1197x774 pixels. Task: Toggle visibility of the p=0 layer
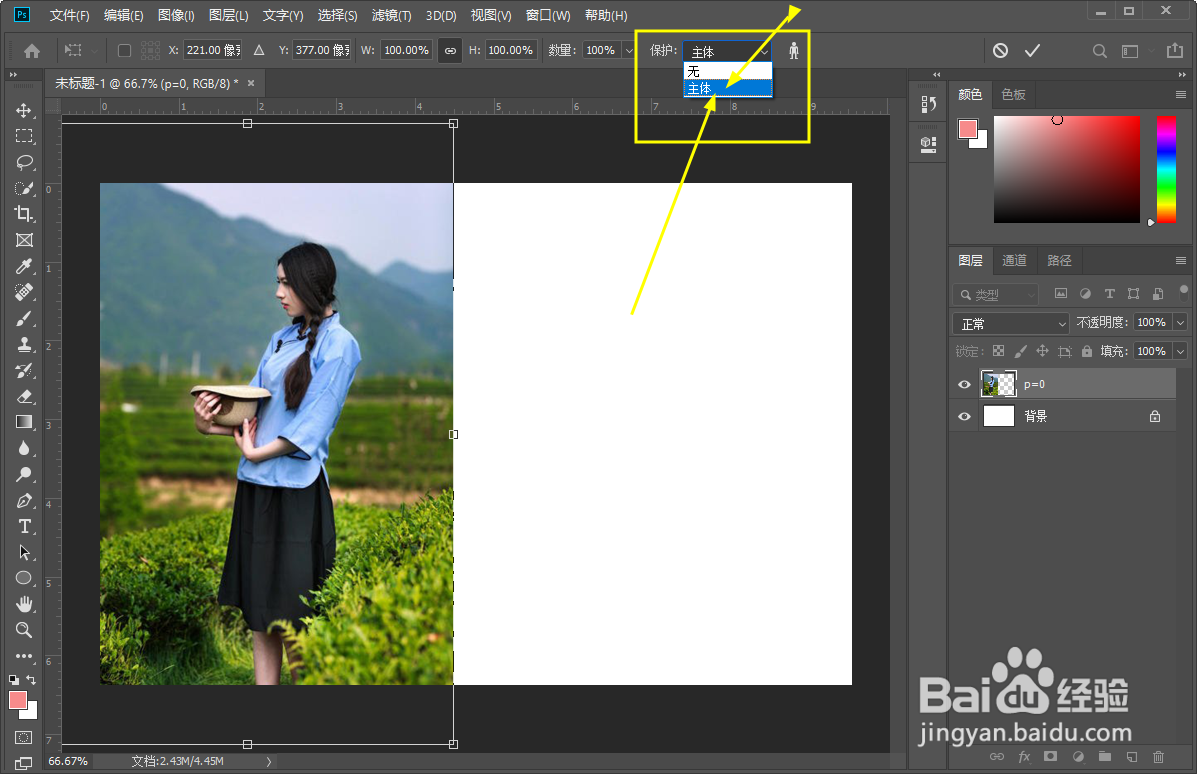(x=963, y=383)
